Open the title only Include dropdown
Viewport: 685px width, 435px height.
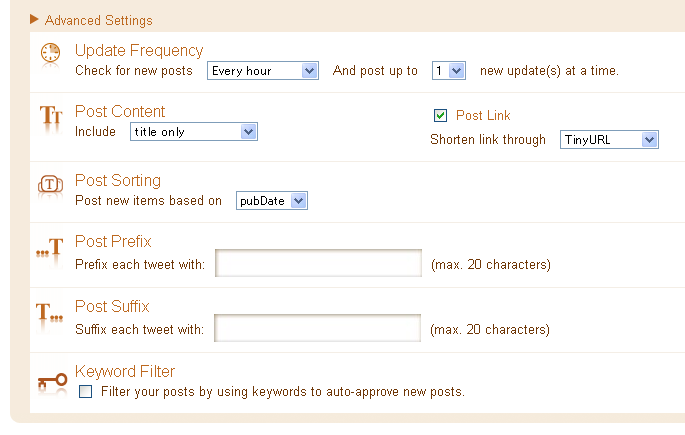coord(194,131)
